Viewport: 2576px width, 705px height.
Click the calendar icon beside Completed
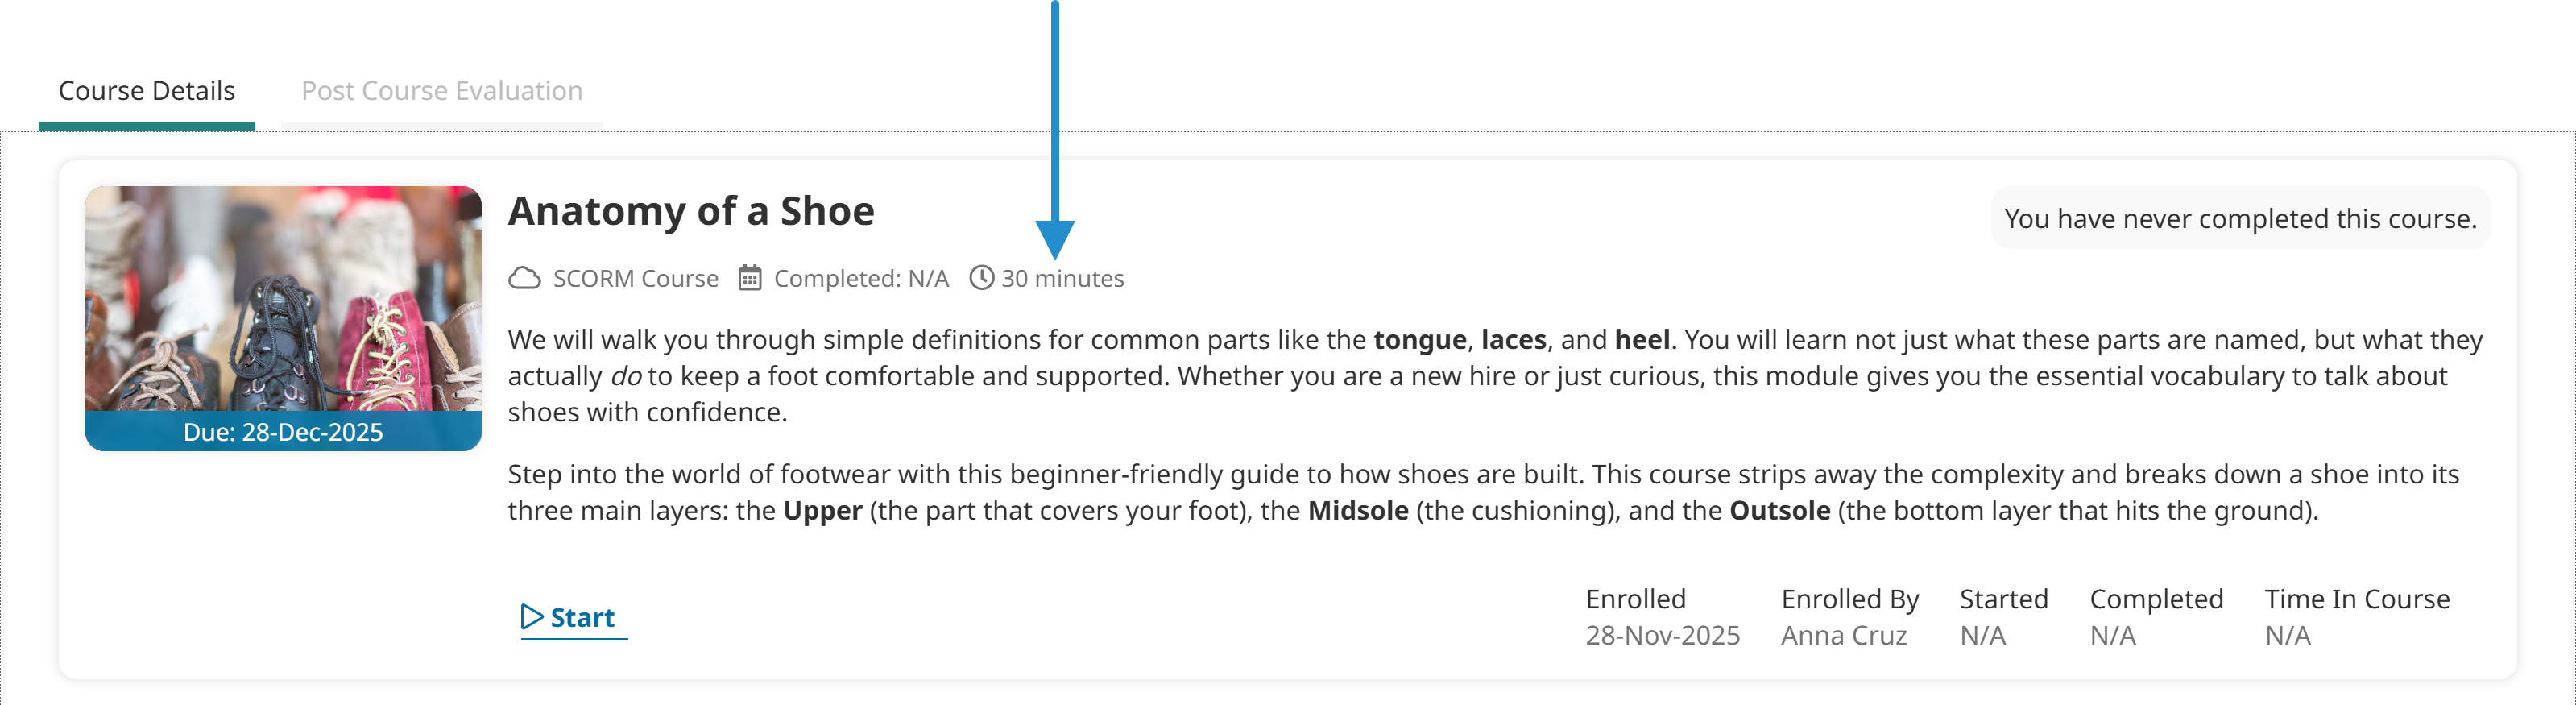tap(750, 278)
